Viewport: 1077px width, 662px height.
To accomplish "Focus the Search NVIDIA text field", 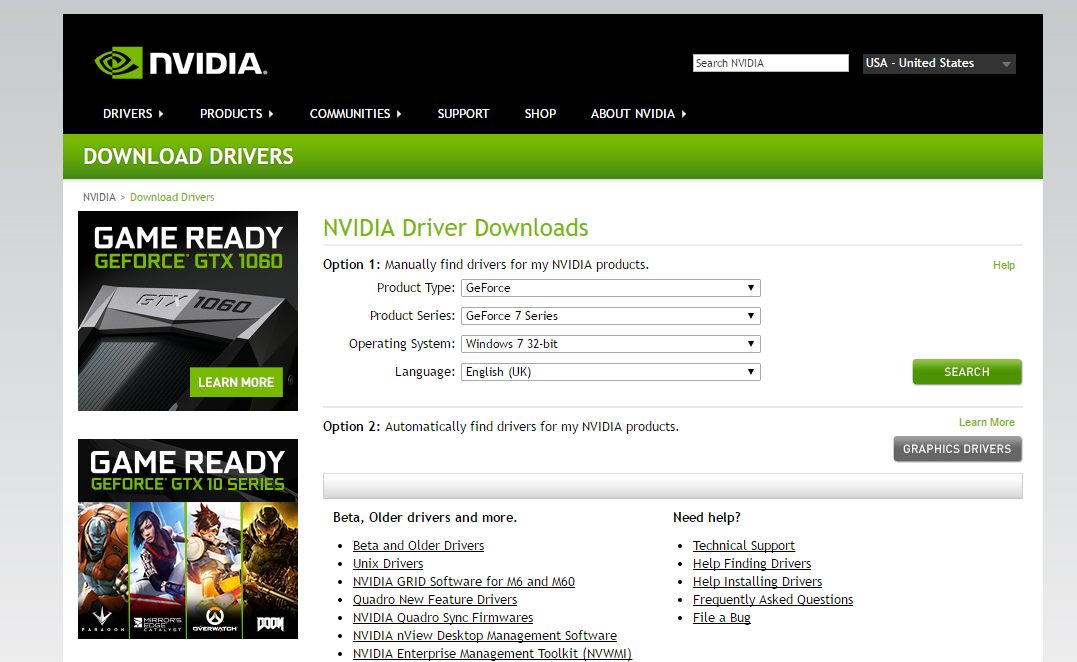I will click(x=770, y=63).
